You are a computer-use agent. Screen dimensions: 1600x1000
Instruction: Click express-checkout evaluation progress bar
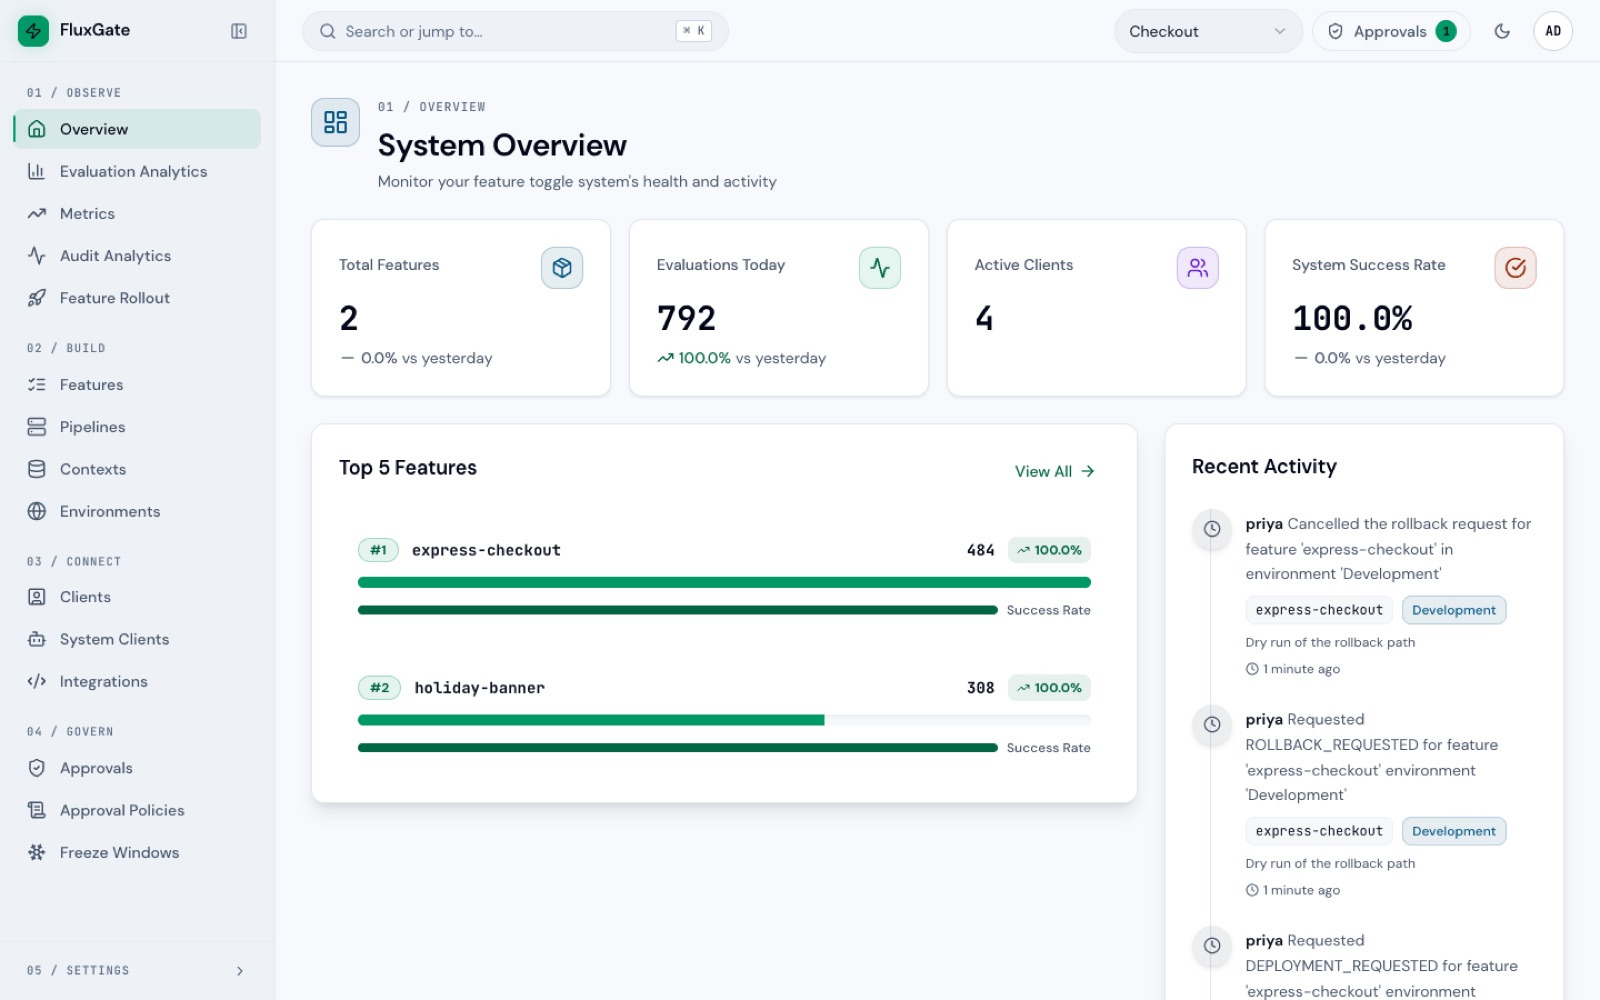(724, 582)
